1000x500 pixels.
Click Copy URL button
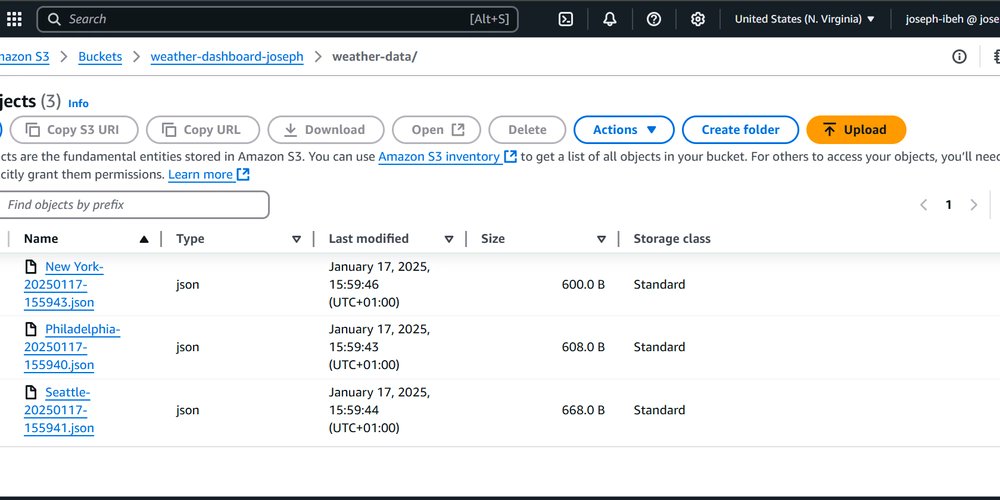pyautogui.click(x=203, y=129)
